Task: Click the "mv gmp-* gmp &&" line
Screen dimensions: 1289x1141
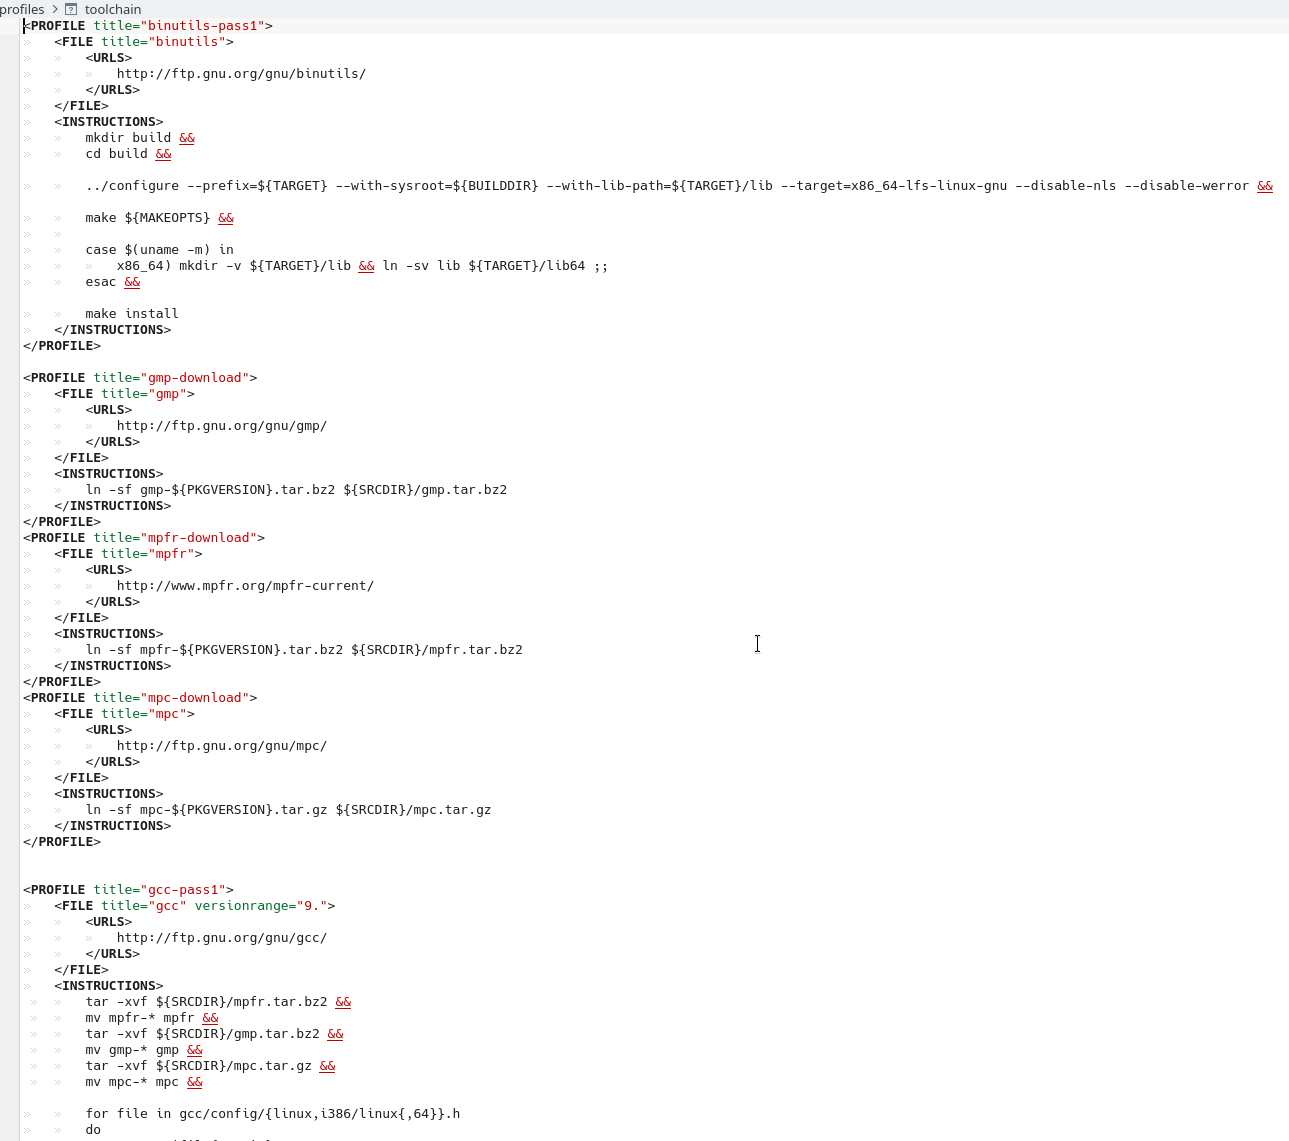Action: tap(144, 1050)
